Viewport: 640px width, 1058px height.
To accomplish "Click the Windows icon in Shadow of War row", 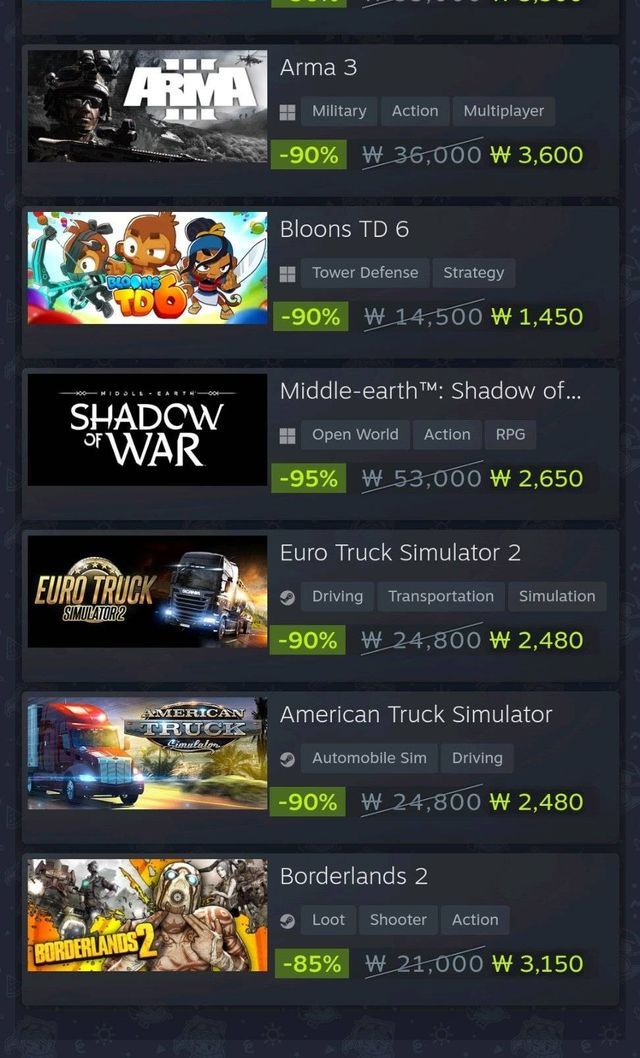I will pos(287,436).
